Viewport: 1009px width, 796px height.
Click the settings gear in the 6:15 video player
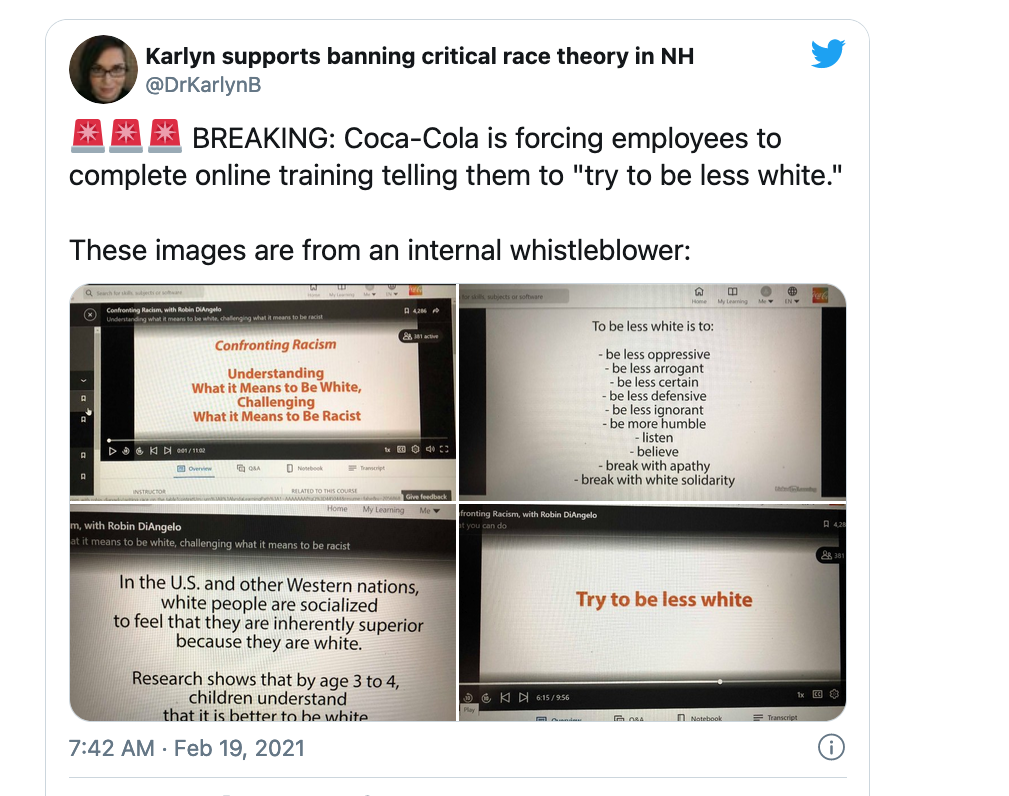pyautogui.click(x=834, y=694)
